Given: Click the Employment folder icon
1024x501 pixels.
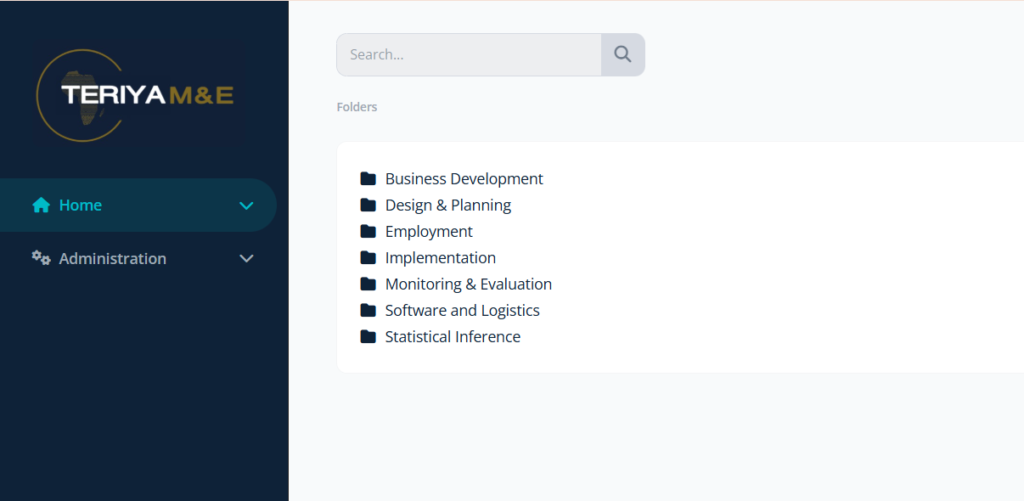Looking at the screenshot, I should click(x=368, y=231).
